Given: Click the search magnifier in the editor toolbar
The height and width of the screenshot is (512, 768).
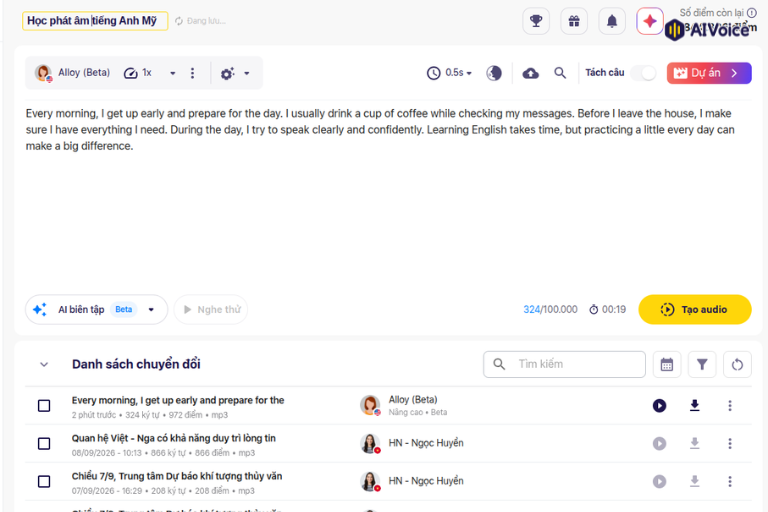Looking at the screenshot, I should [560, 73].
